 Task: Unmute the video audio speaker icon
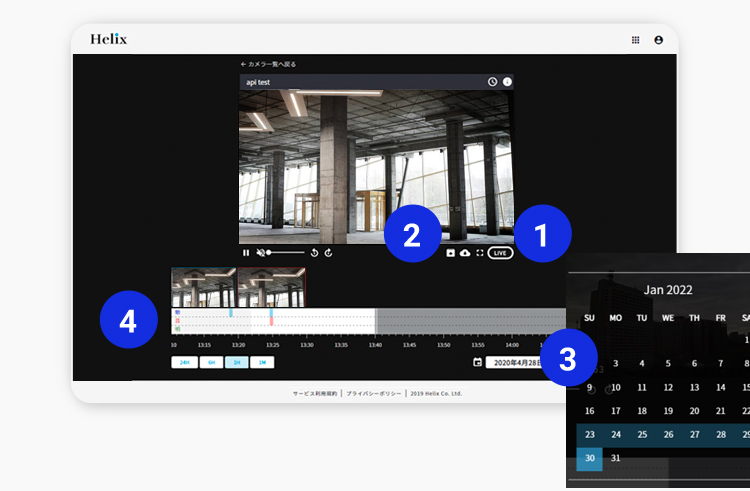coord(261,253)
